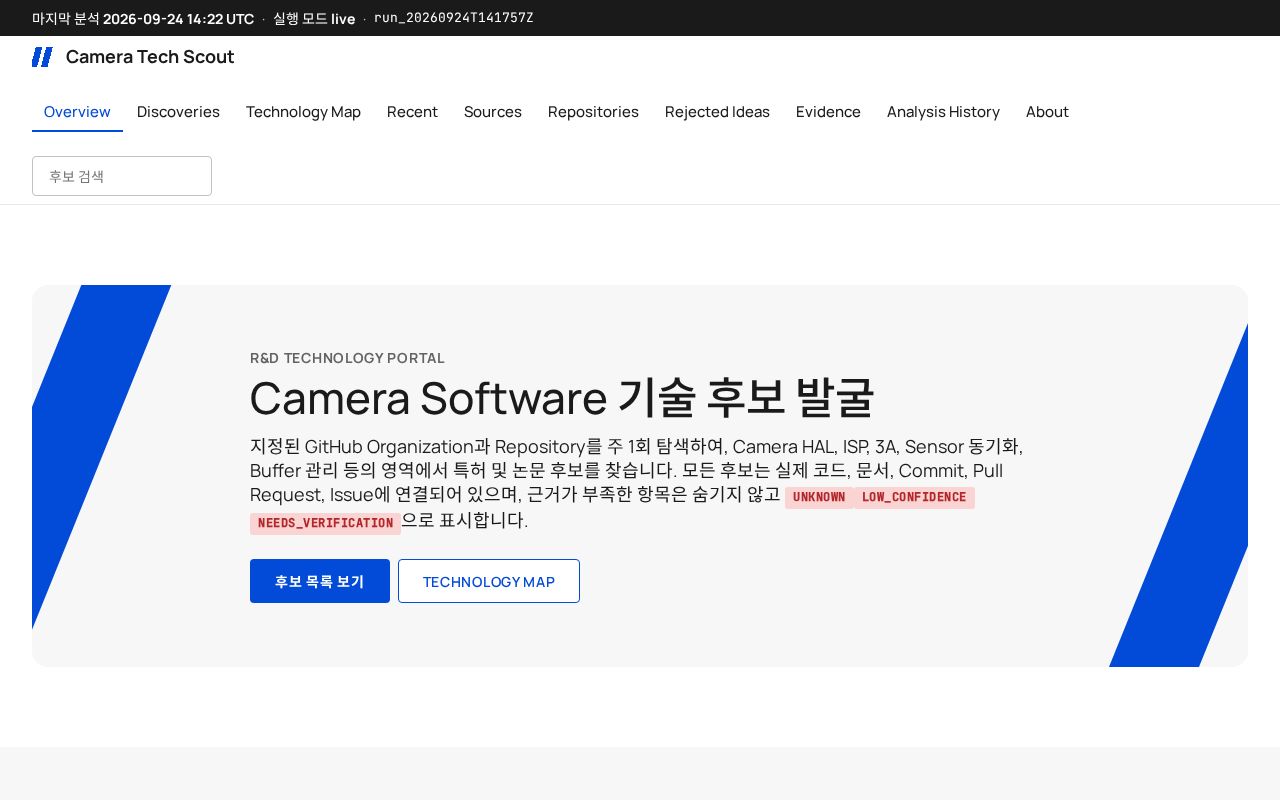
Task: Click the 실행 모드 live status text
Action: pos(314,18)
